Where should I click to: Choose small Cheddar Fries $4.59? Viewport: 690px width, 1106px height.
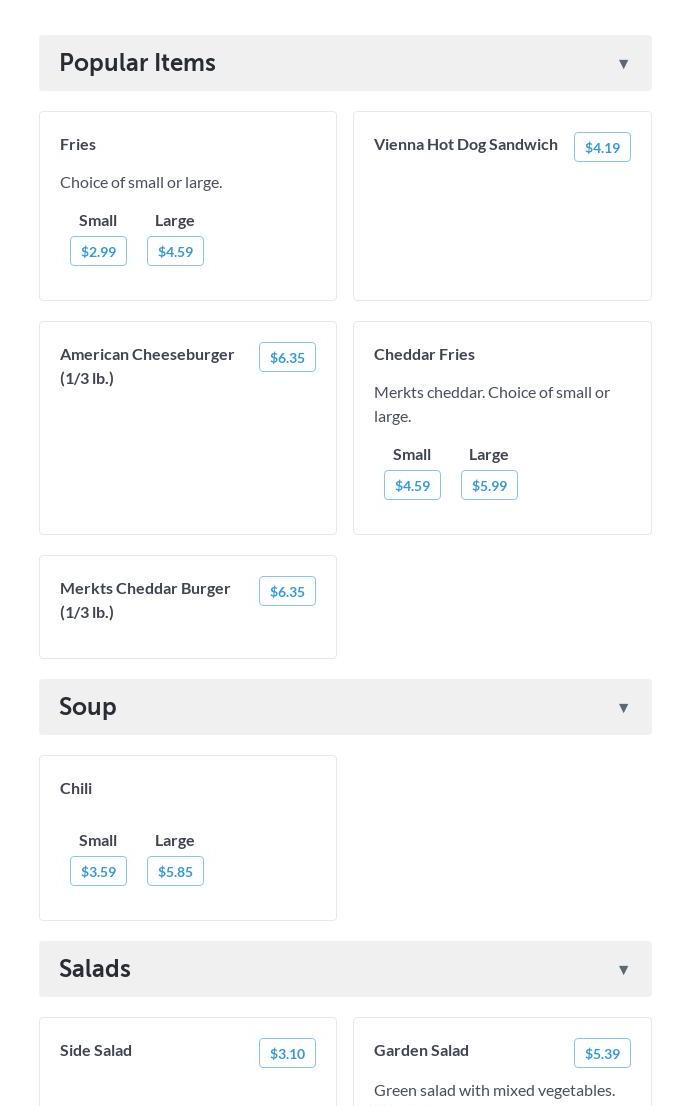coord(412,485)
